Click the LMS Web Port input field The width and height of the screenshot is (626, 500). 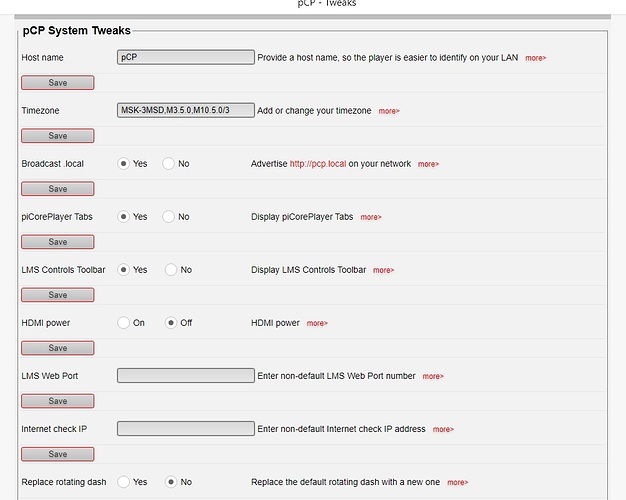click(186, 375)
